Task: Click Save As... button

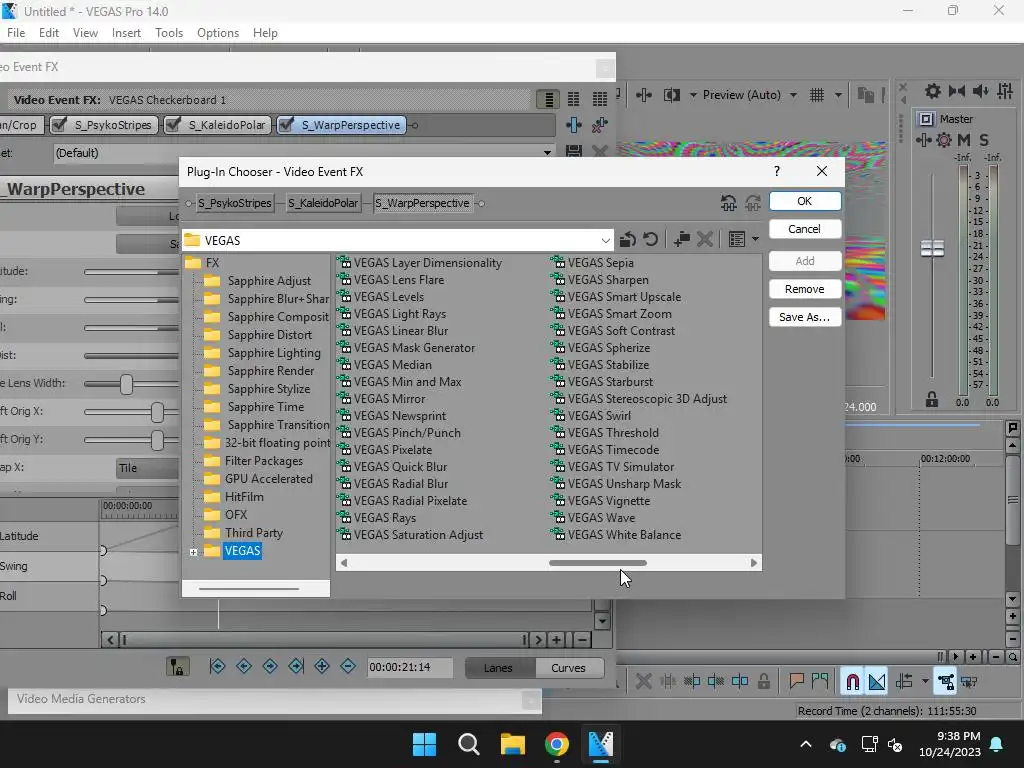Action: pos(805,317)
